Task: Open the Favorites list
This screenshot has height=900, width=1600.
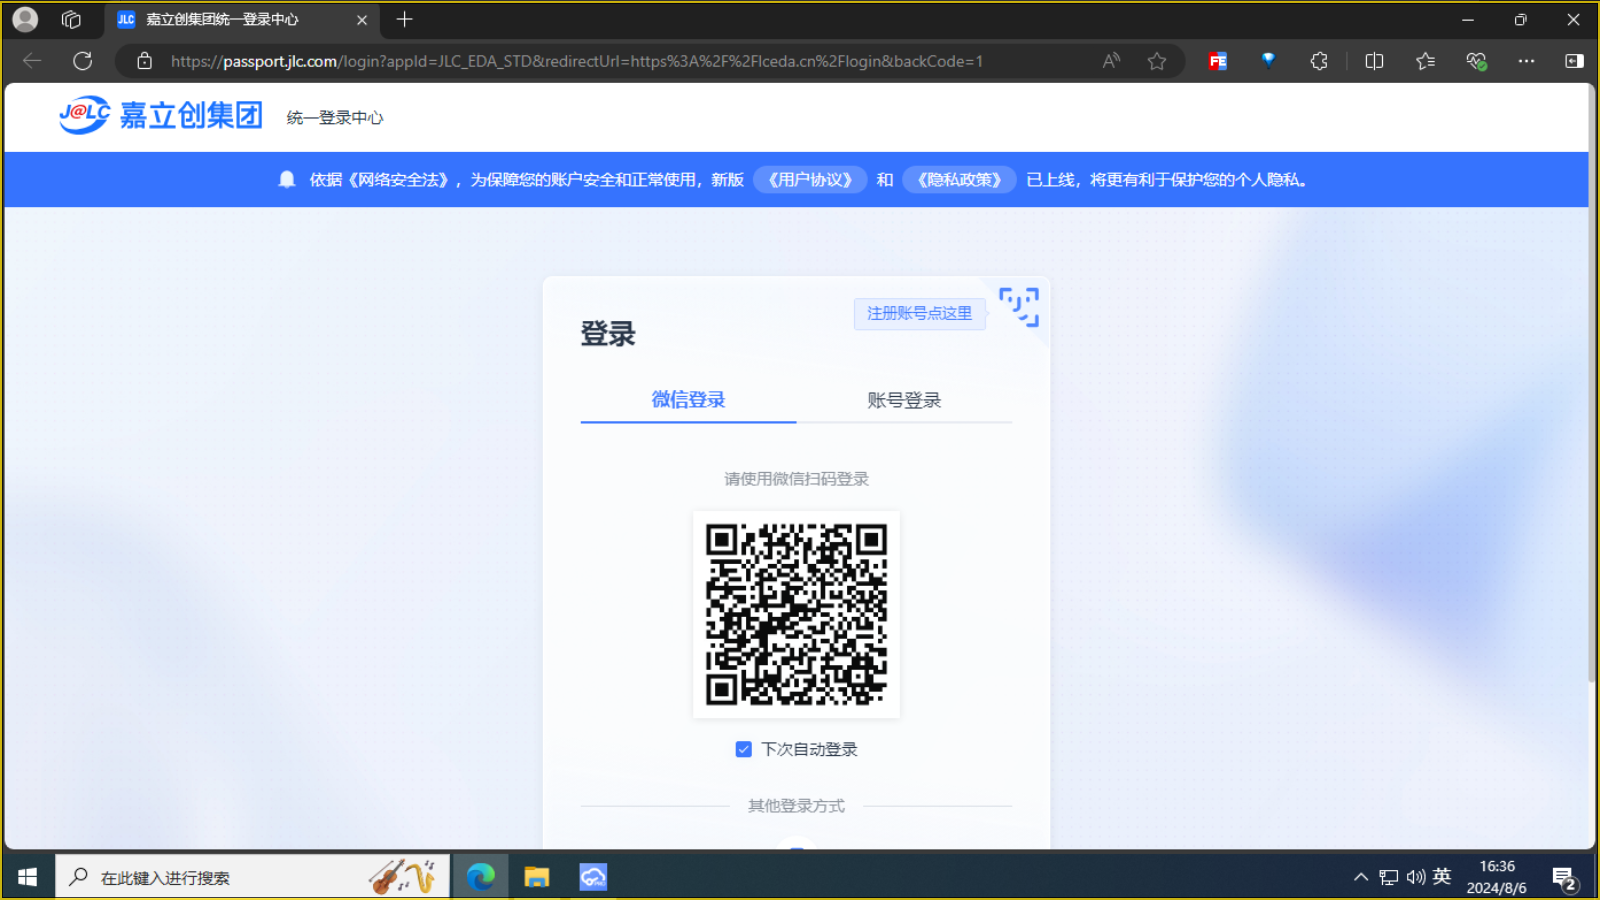Action: click(x=1425, y=61)
